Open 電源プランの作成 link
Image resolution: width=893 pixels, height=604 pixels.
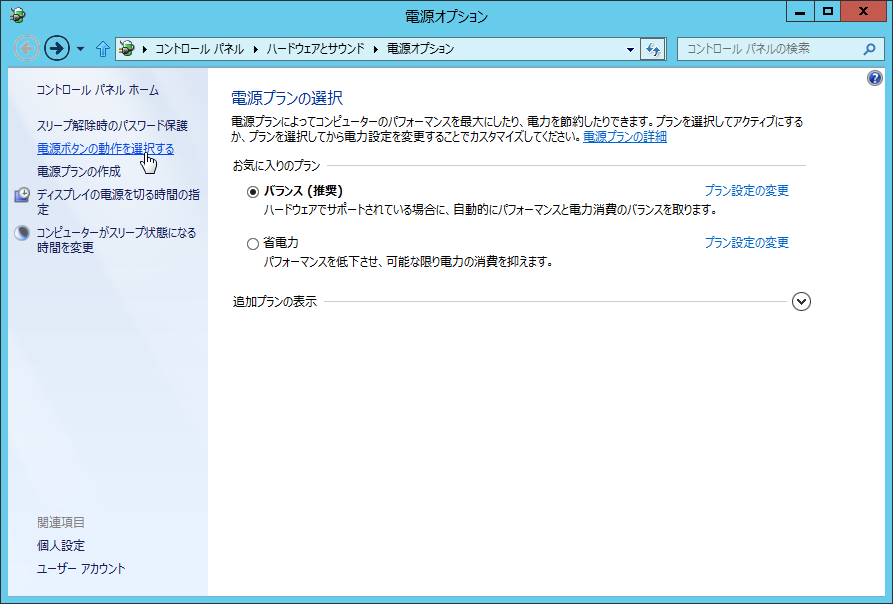(79, 171)
